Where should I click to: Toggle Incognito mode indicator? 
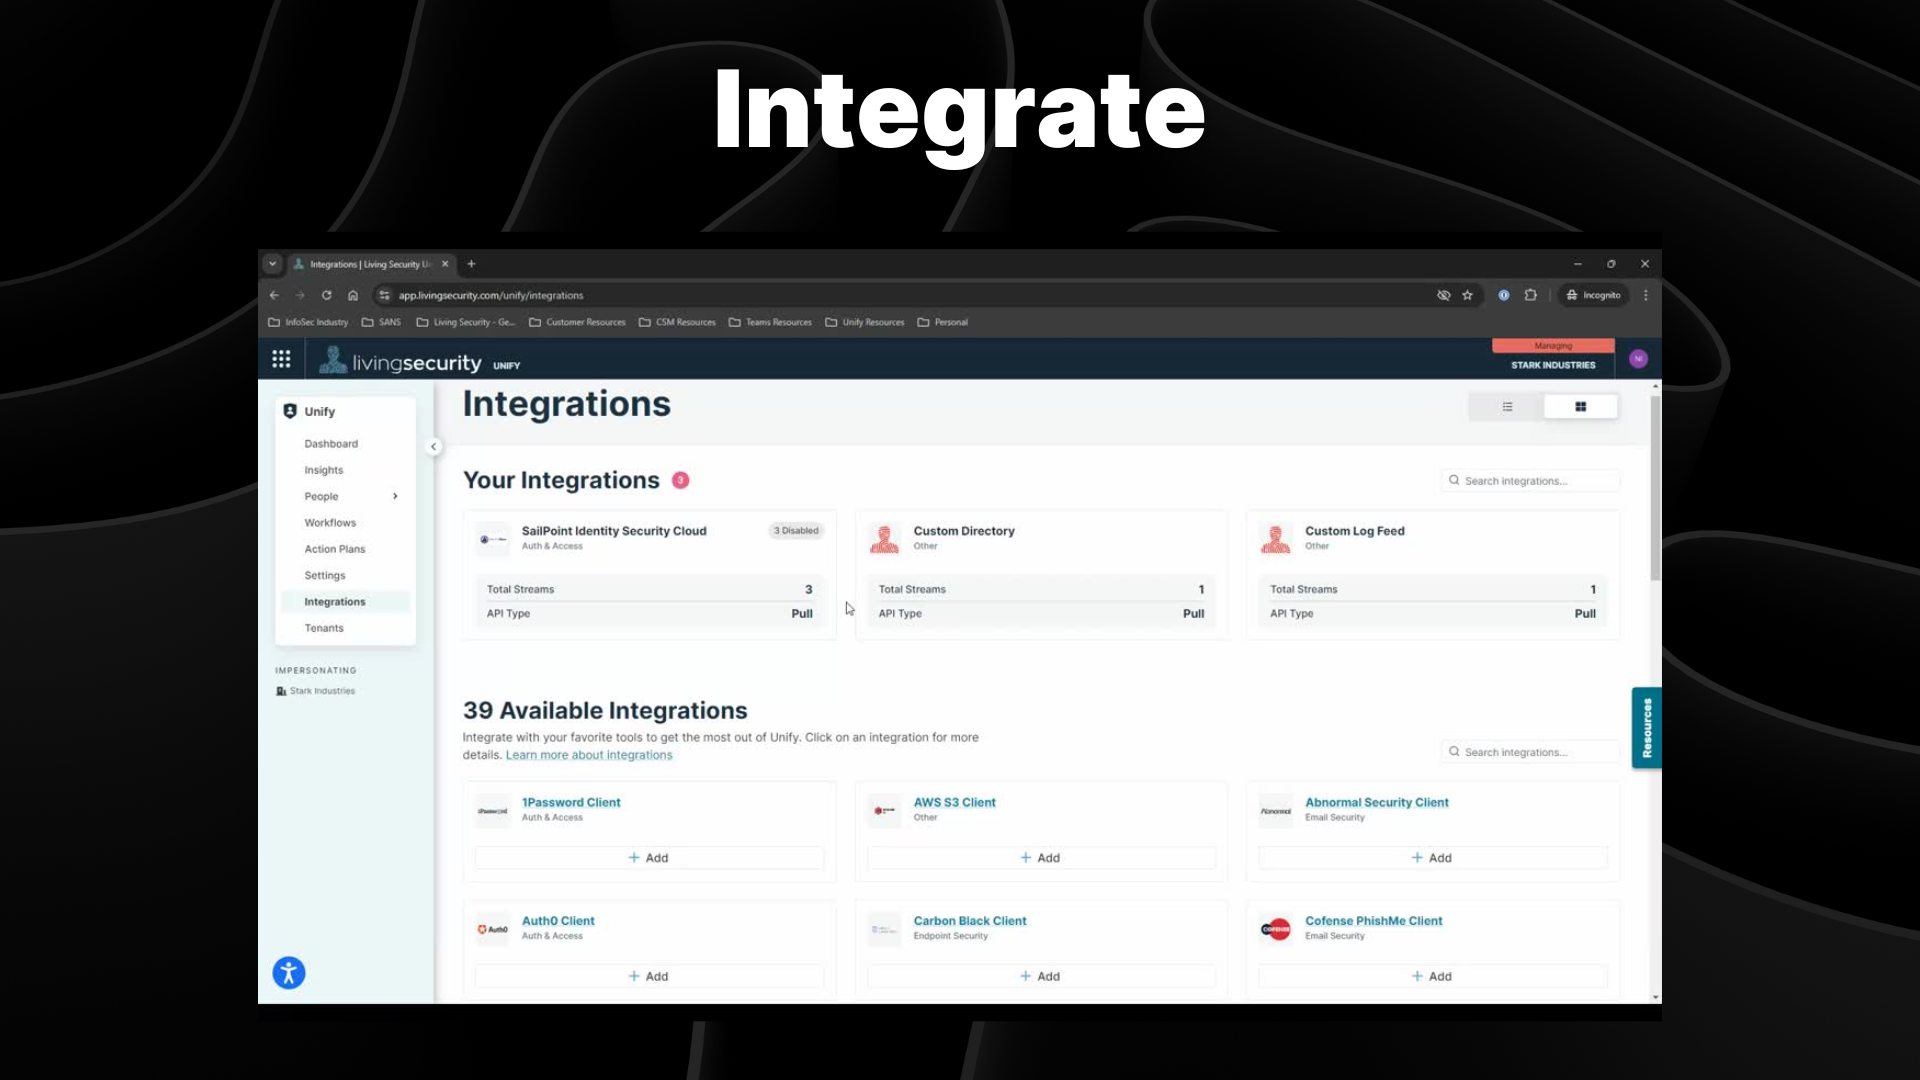1596,295
